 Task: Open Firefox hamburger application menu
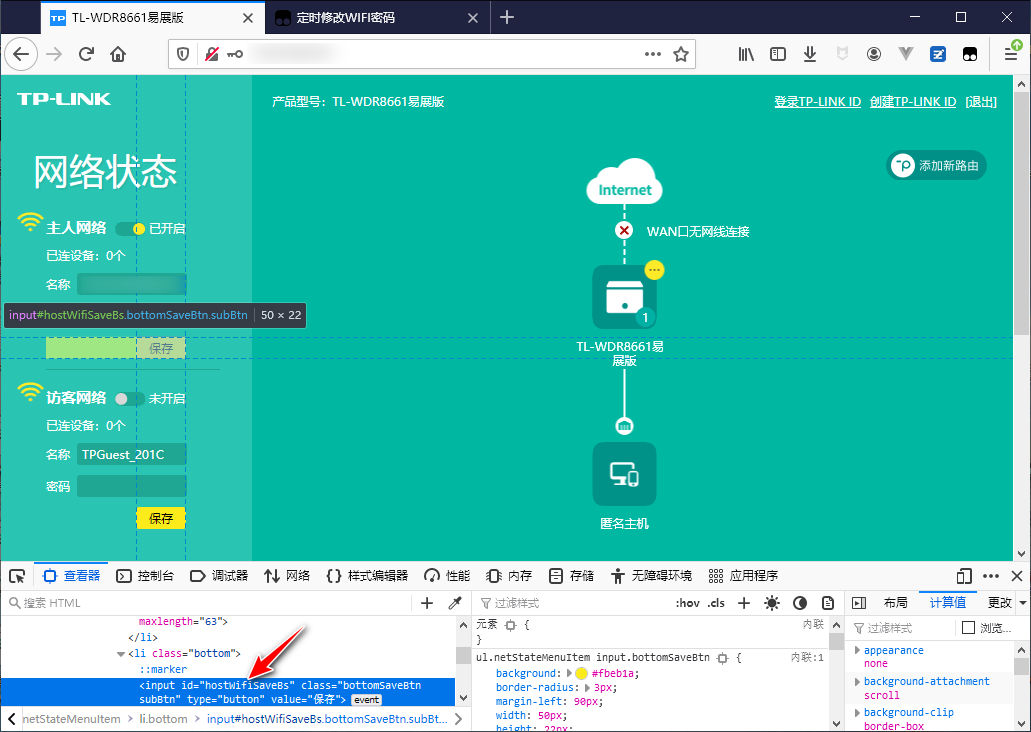pyautogui.click(x=1011, y=54)
